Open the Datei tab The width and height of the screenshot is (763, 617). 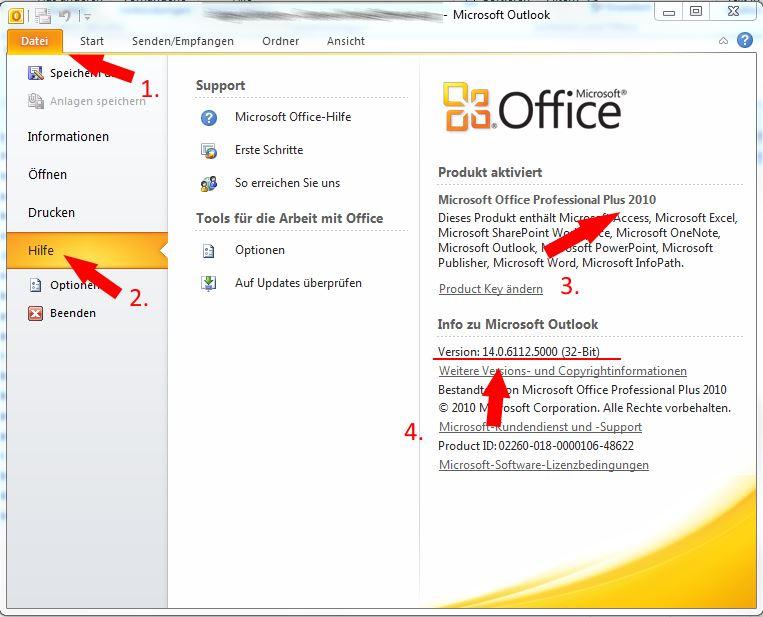coord(35,41)
